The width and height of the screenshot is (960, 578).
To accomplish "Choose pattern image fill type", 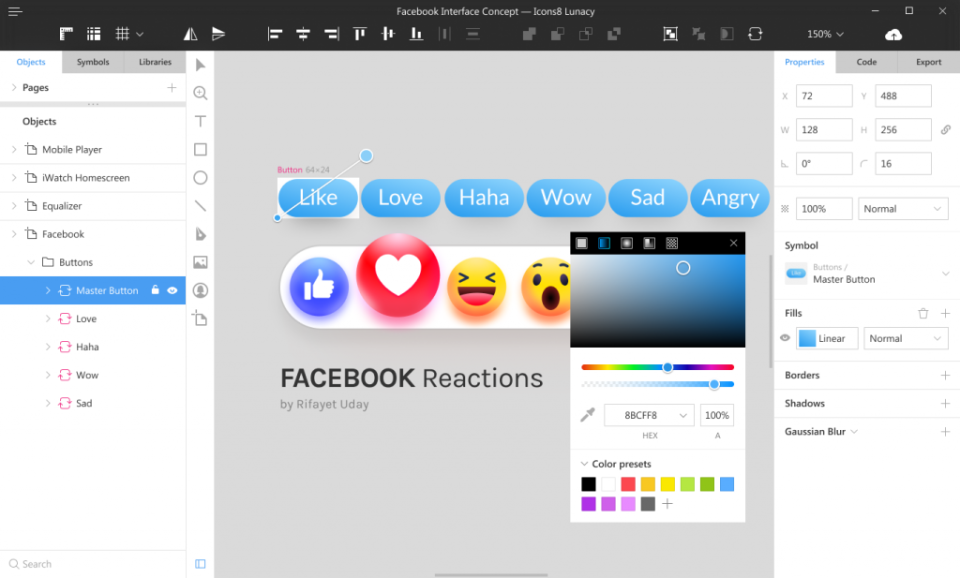I will tap(672, 243).
